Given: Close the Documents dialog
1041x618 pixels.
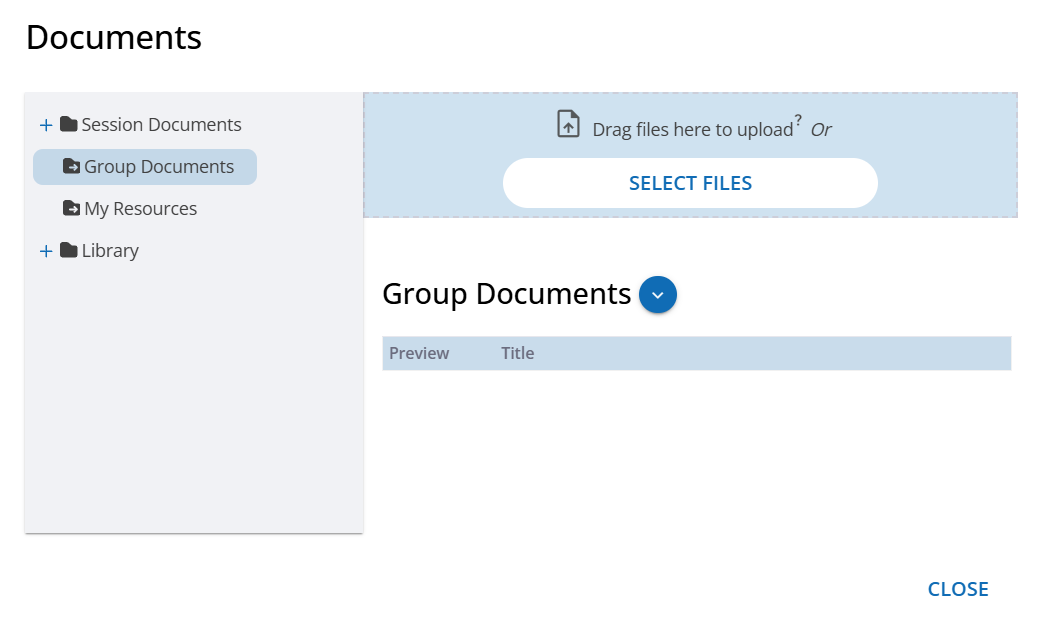Looking at the screenshot, I should pos(958,589).
